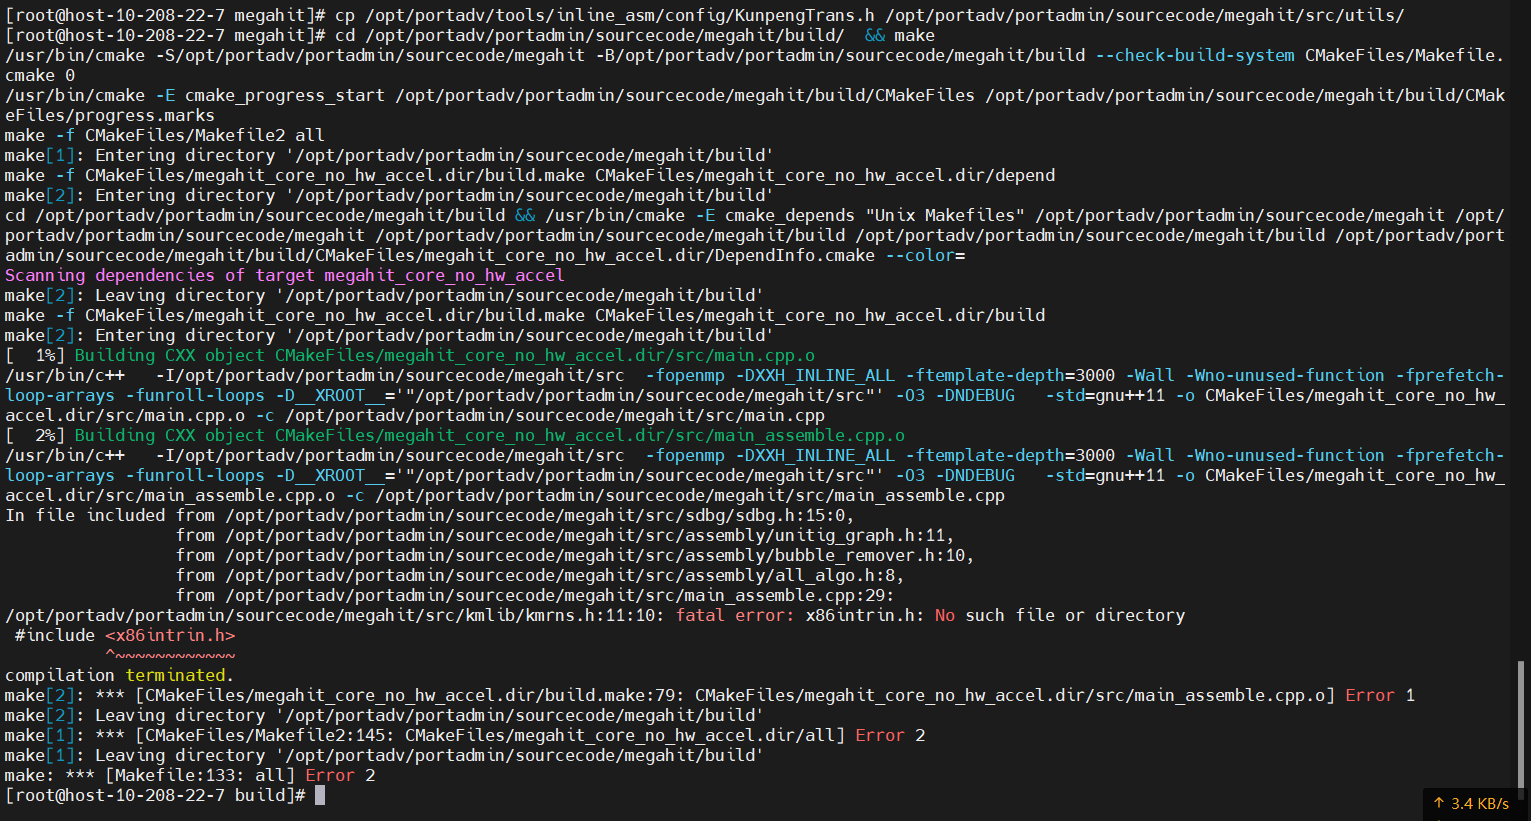Screen dimensions: 1531x821
Task: Click the unitig_graph.h:11 include trace line
Action: tap(565, 535)
